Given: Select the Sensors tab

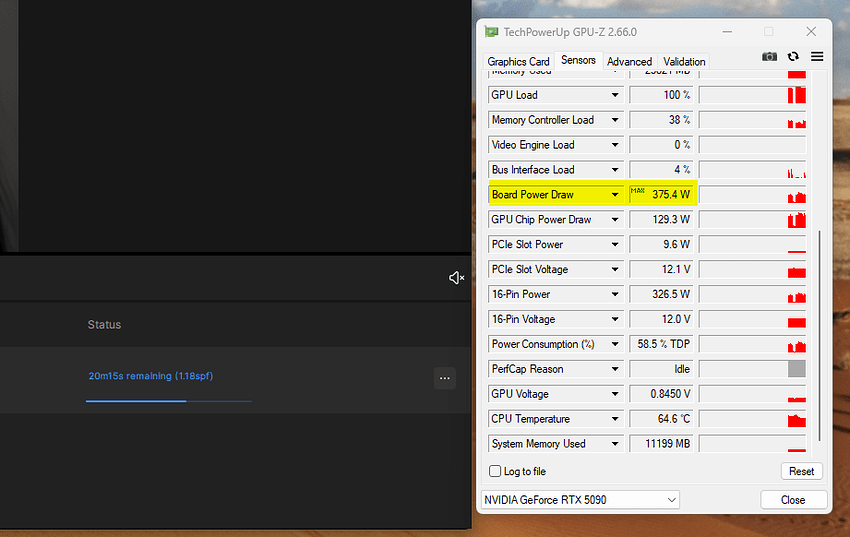Looking at the screenshot, I should [x=578, y=60].
